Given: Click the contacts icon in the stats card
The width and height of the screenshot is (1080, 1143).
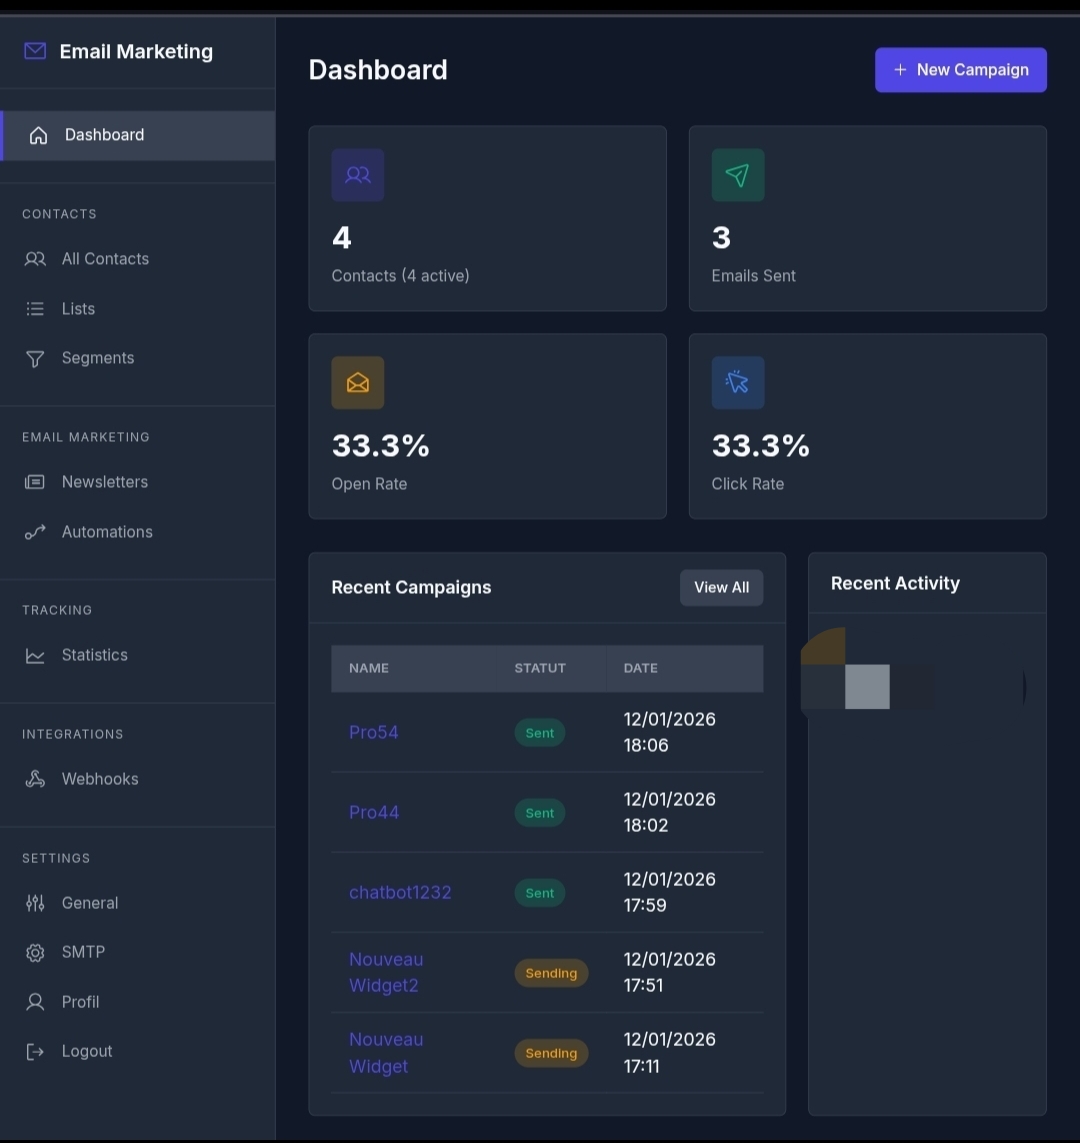Looking at the screenshot, I should click(x=358, y=175).
